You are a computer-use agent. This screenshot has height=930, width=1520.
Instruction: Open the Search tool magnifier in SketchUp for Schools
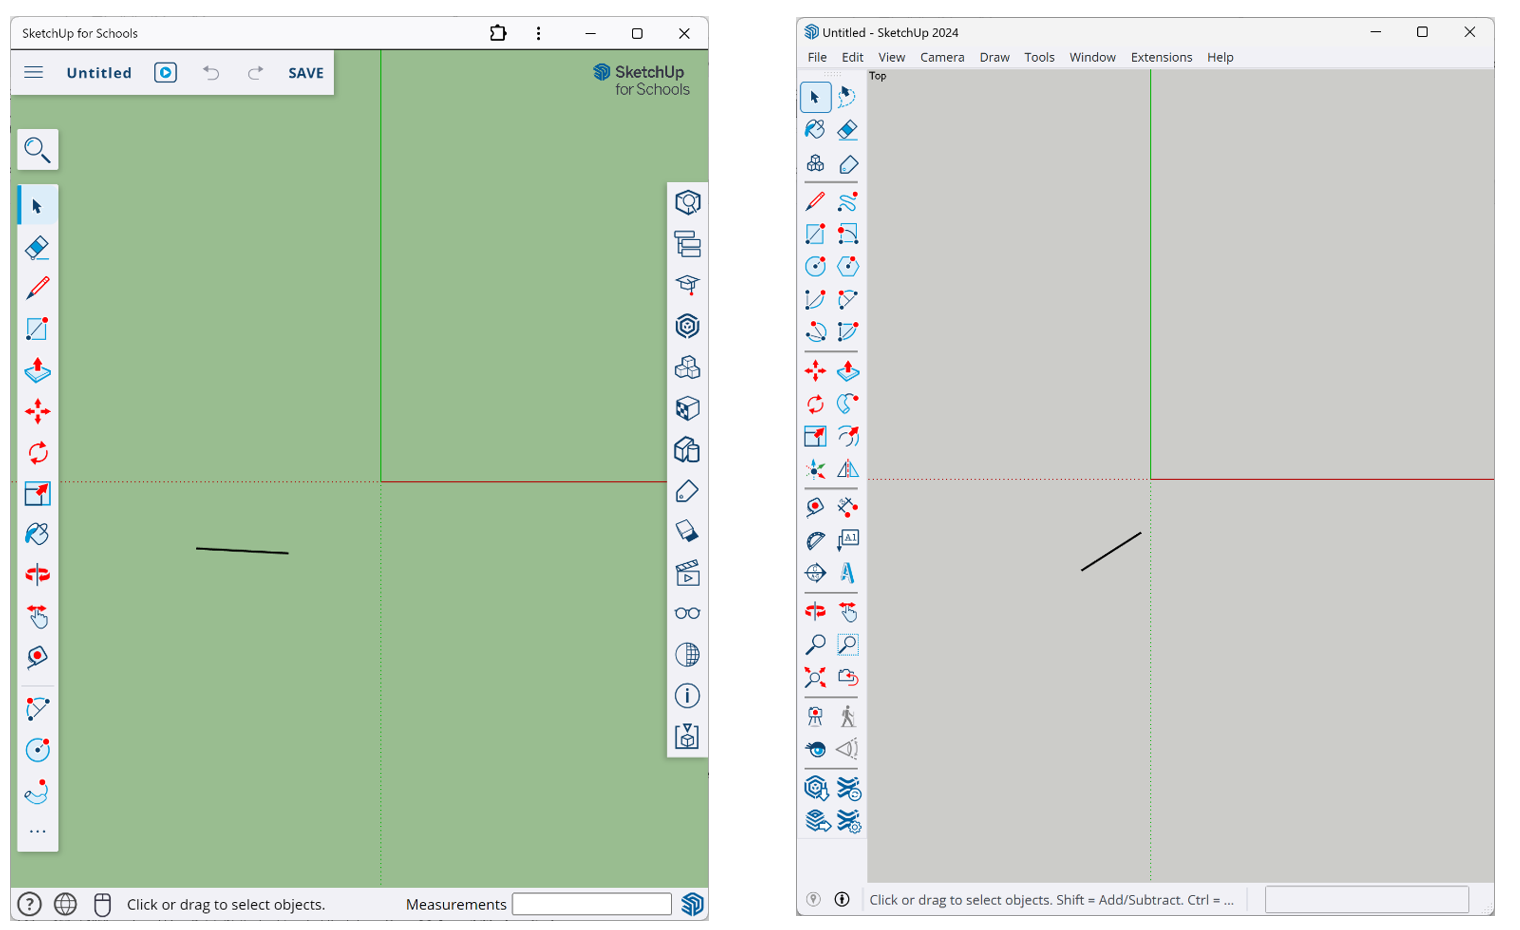tap(37, 150)
